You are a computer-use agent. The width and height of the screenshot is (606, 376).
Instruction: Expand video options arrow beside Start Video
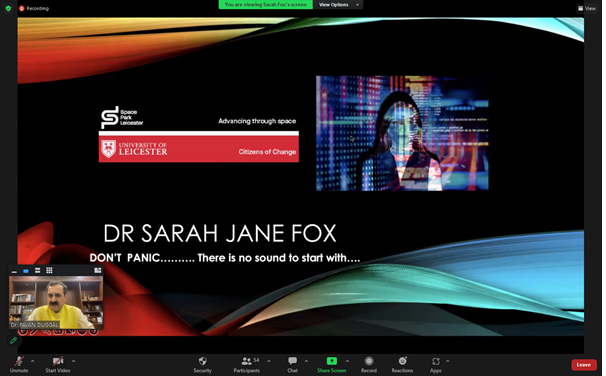pos(73,361)
